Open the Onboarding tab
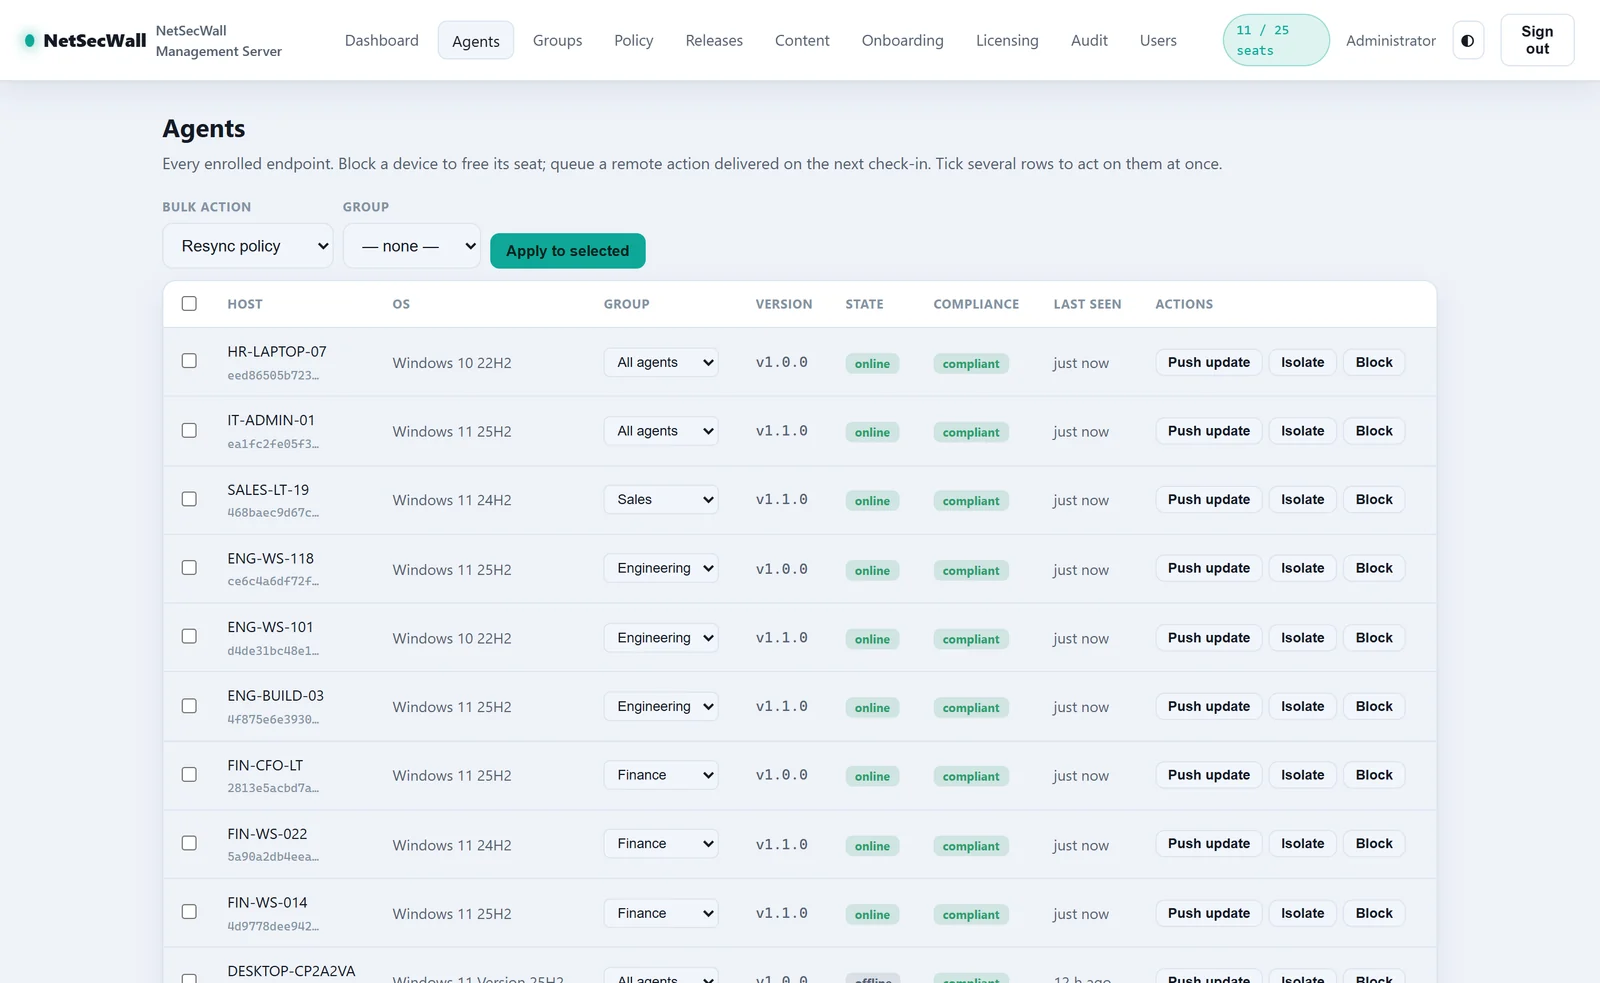Screen dimensions: 1600x983 pyautogui.click(x=903, y=41)
